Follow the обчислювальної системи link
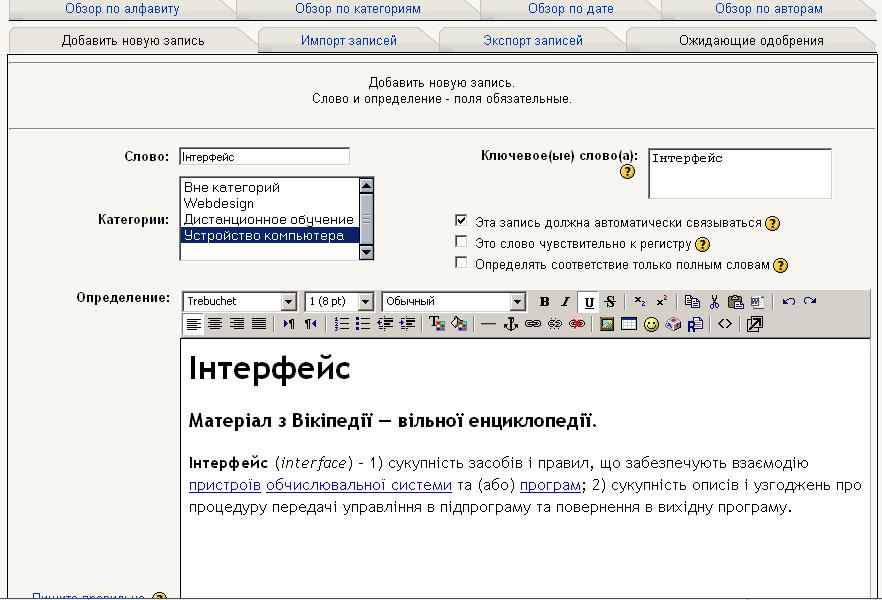The image size is (882, 600). (359, 485)
